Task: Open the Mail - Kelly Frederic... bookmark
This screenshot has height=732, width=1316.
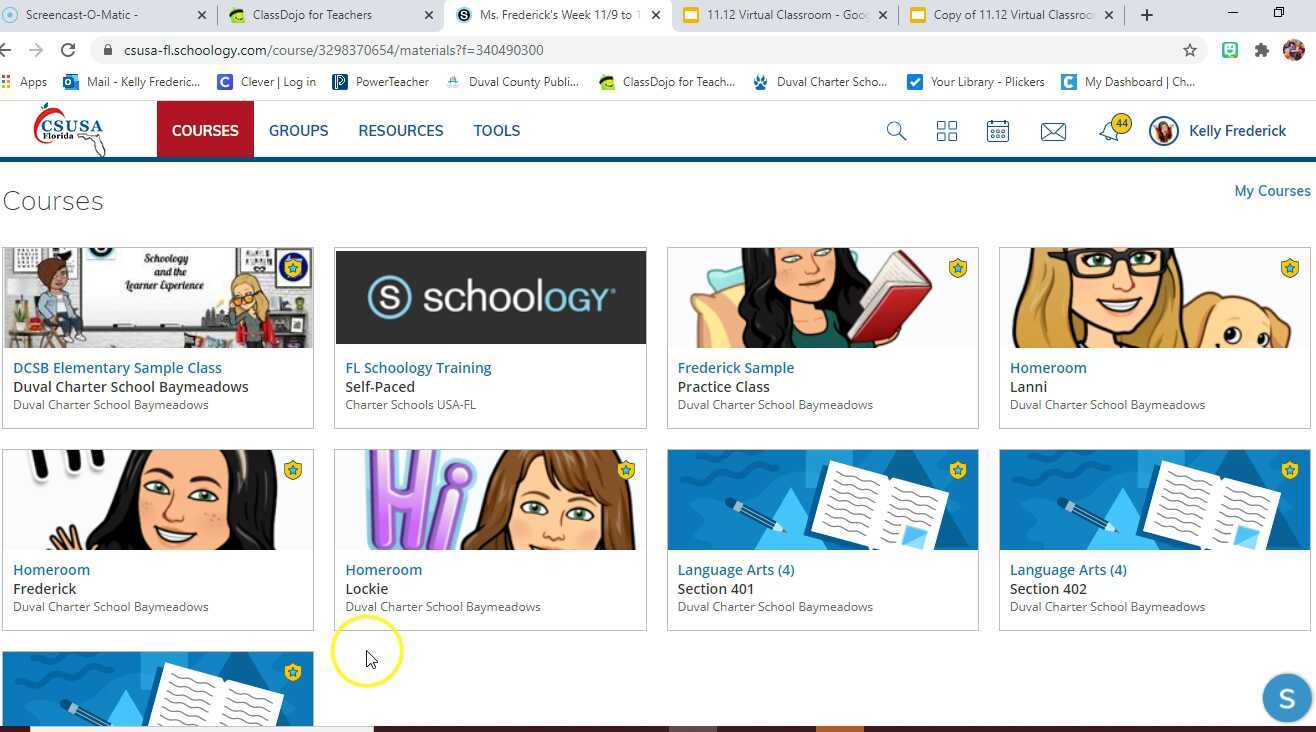Action: pos(132,82)
